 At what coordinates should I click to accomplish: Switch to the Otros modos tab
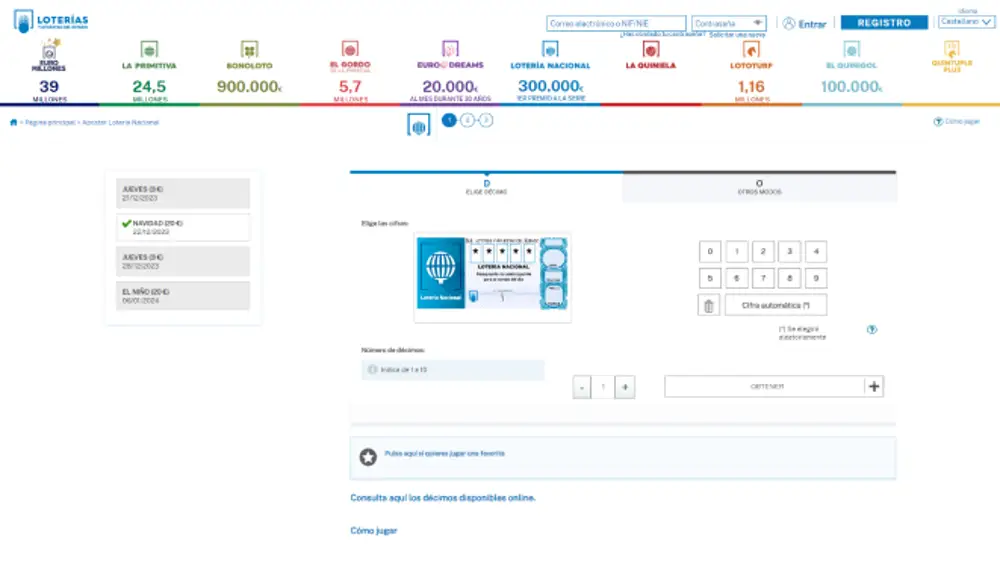click(x=760, y=187)
